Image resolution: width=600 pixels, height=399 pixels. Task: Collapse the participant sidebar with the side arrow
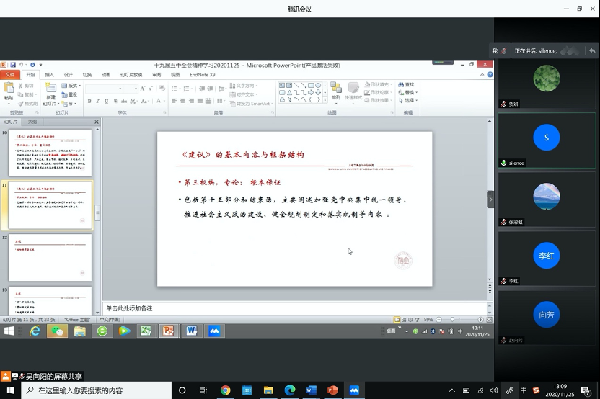click(491, 199)
